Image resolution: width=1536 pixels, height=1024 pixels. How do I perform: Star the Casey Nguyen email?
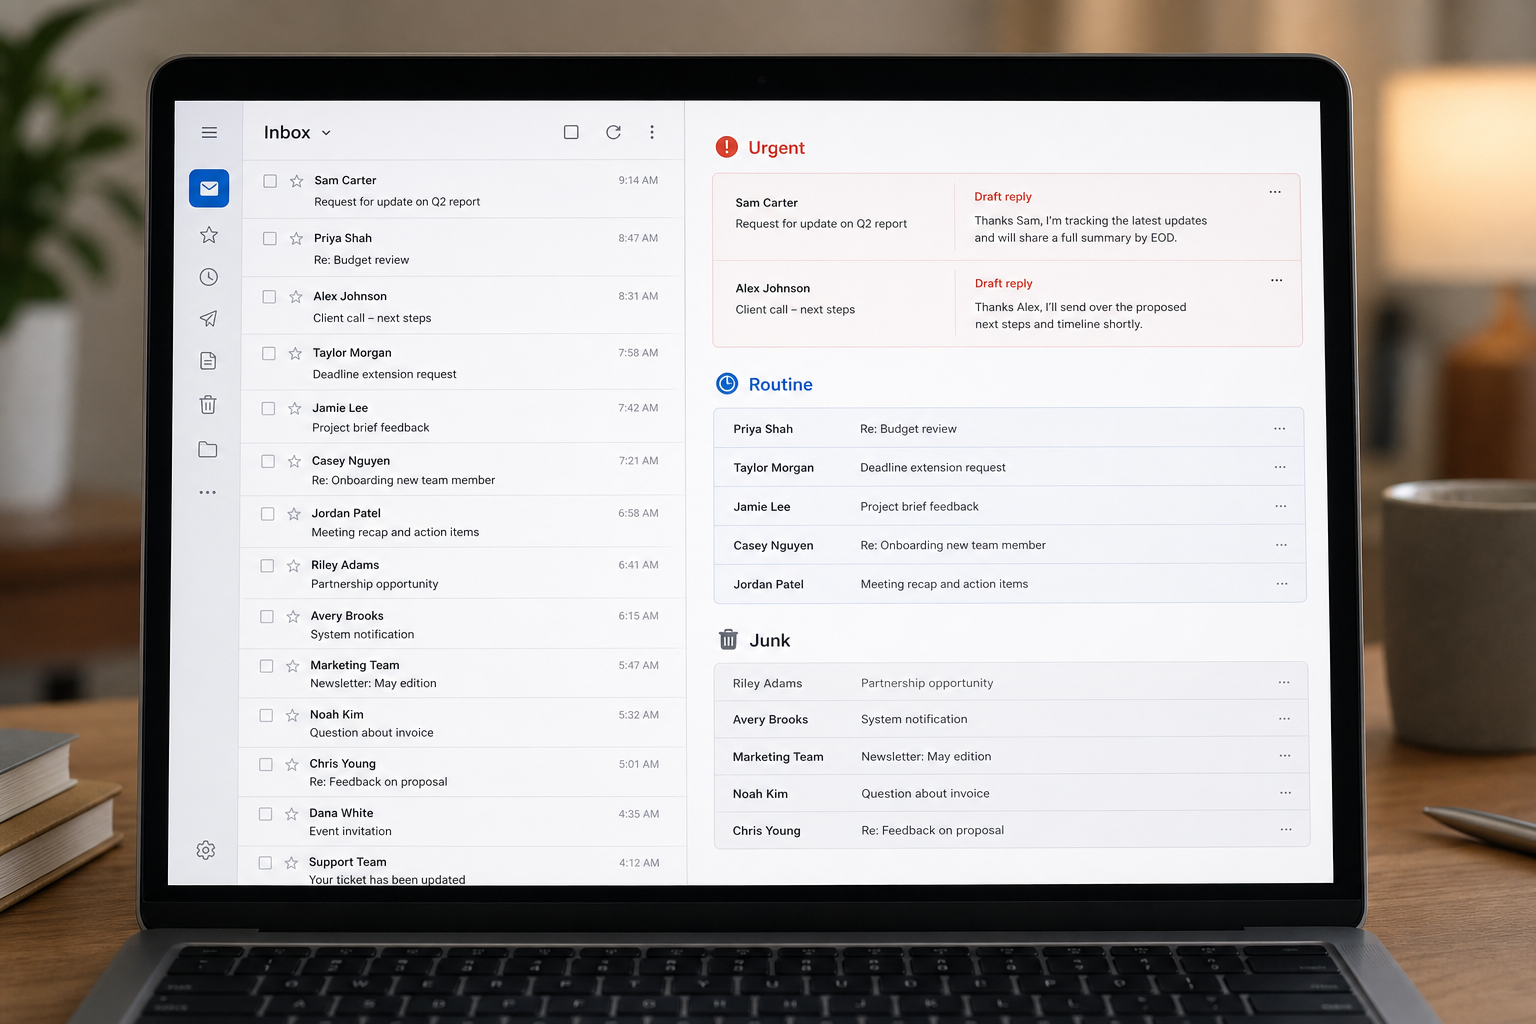click(294, 462)
